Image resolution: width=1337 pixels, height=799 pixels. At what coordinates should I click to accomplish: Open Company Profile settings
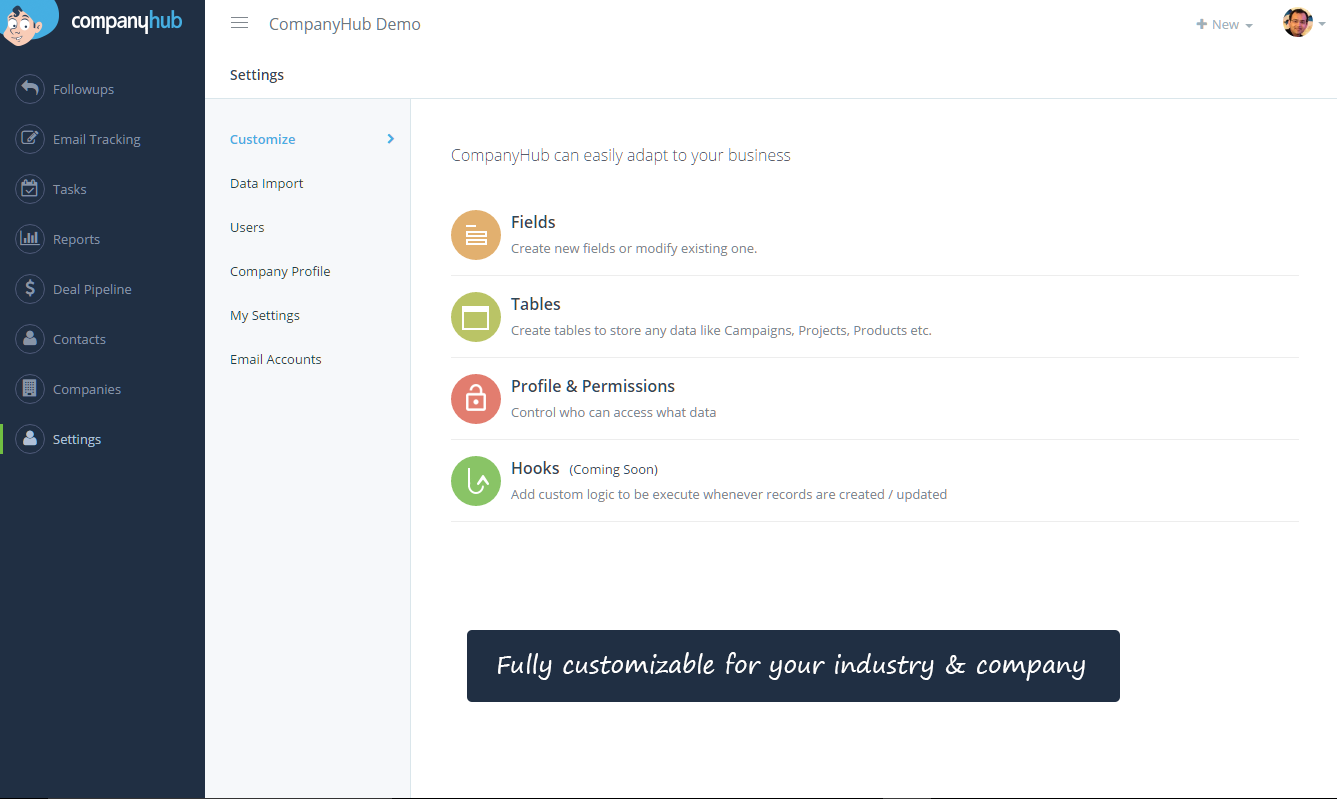(280, 271)
